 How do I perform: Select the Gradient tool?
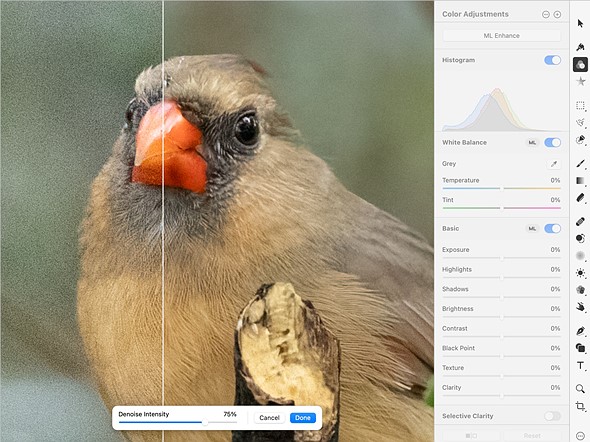(x=580, y=181)
